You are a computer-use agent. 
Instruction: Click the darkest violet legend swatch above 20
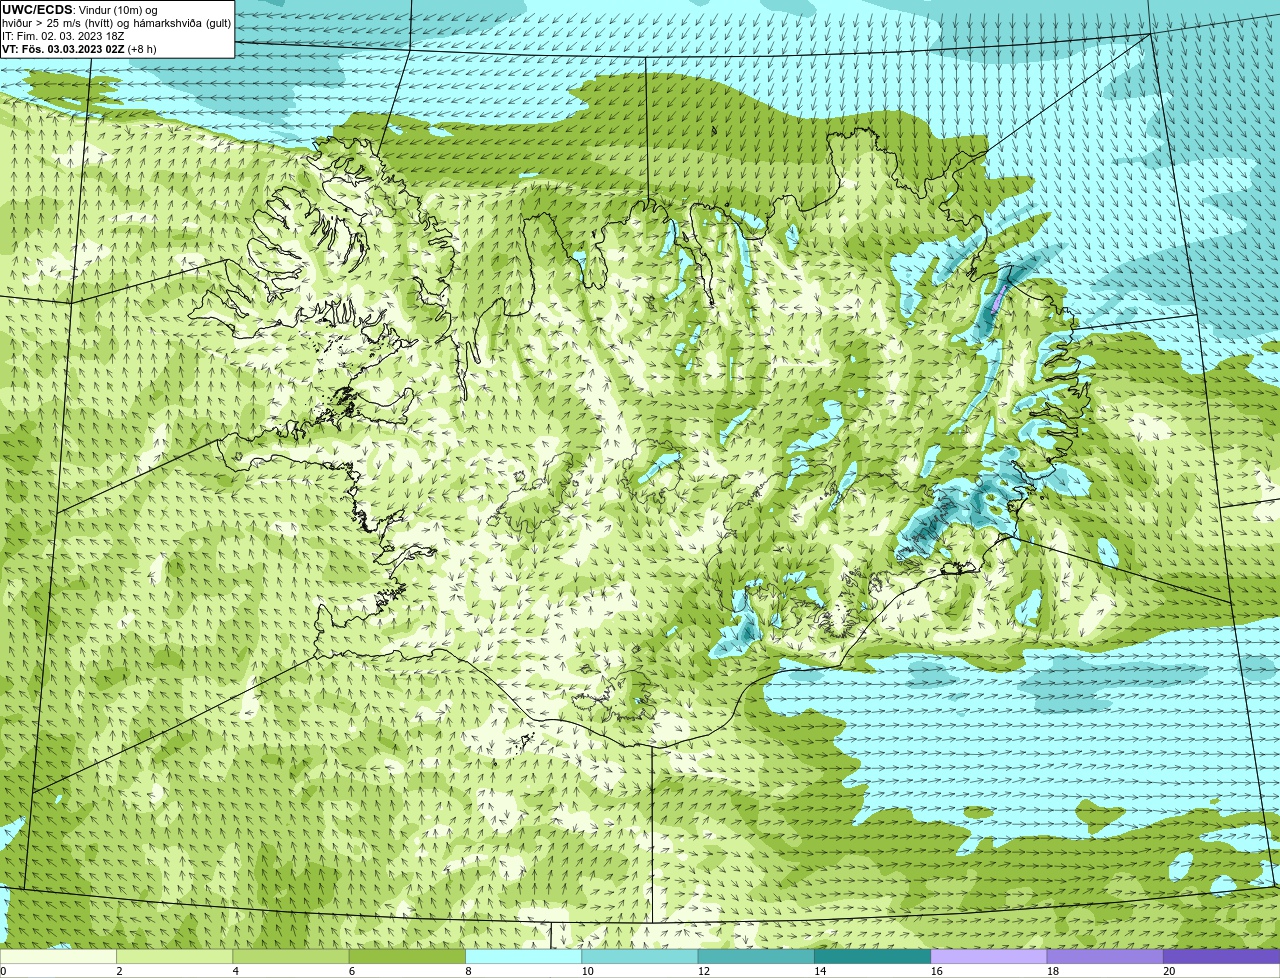[1222, 956]
